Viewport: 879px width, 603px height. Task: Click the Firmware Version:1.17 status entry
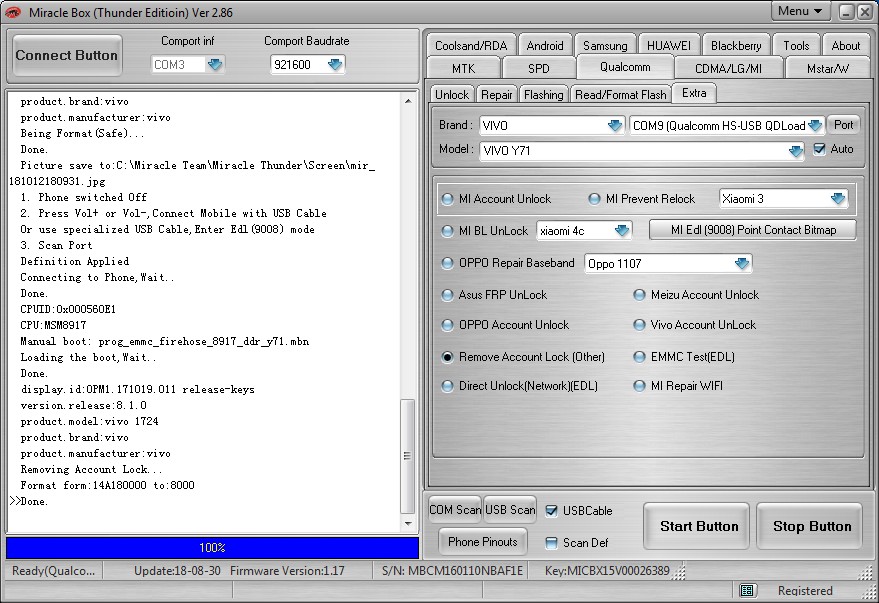[287, 571]
